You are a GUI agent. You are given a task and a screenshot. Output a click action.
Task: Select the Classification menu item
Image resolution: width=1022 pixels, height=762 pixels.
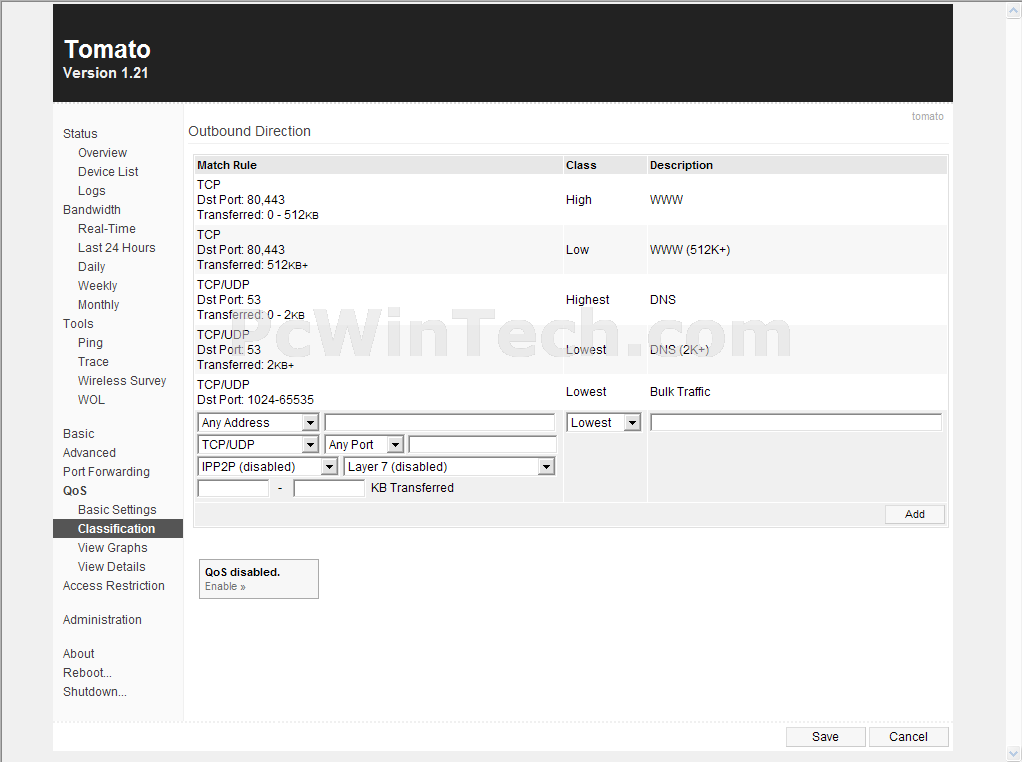[x=117, y=529]
